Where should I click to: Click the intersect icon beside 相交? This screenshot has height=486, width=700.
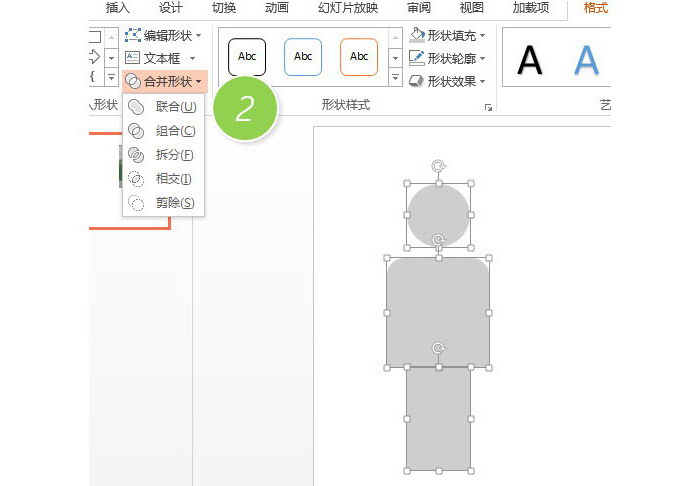click(x=136, y=179)
